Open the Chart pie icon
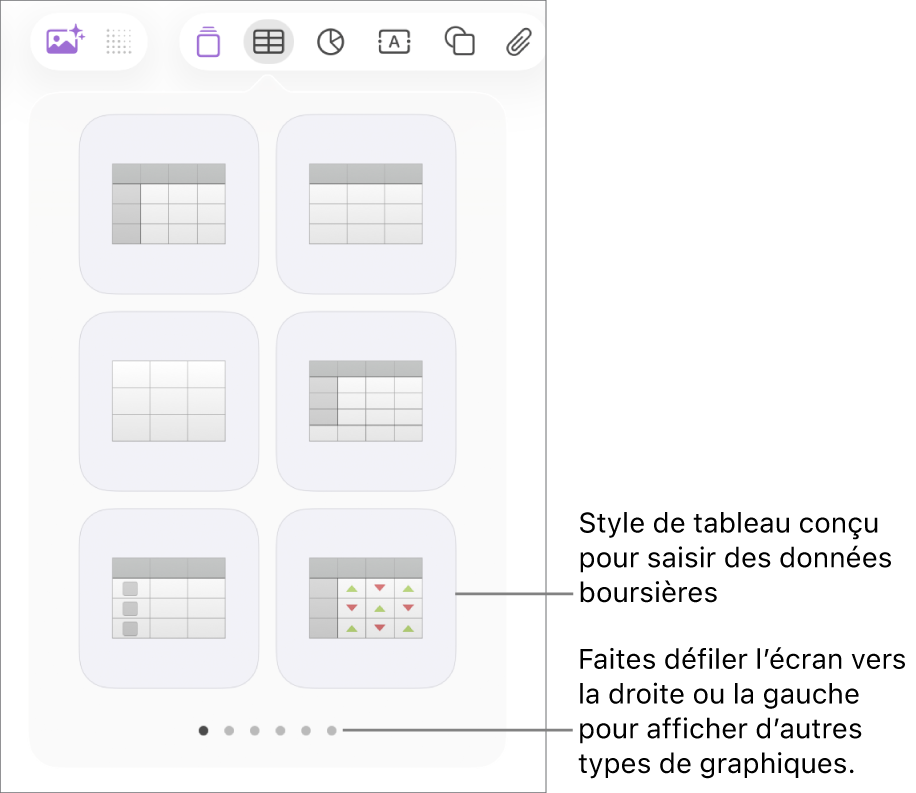 click(x=331, y=42)
